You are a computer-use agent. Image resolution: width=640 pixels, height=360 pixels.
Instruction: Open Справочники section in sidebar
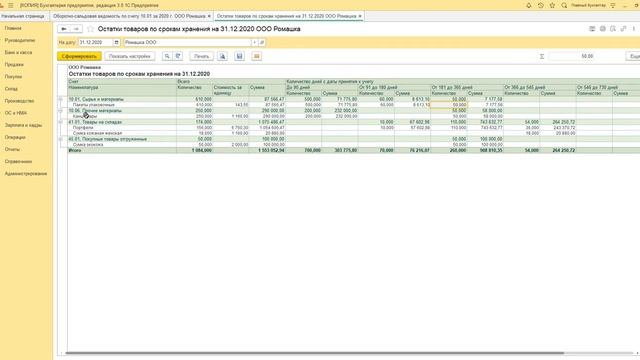18,162
